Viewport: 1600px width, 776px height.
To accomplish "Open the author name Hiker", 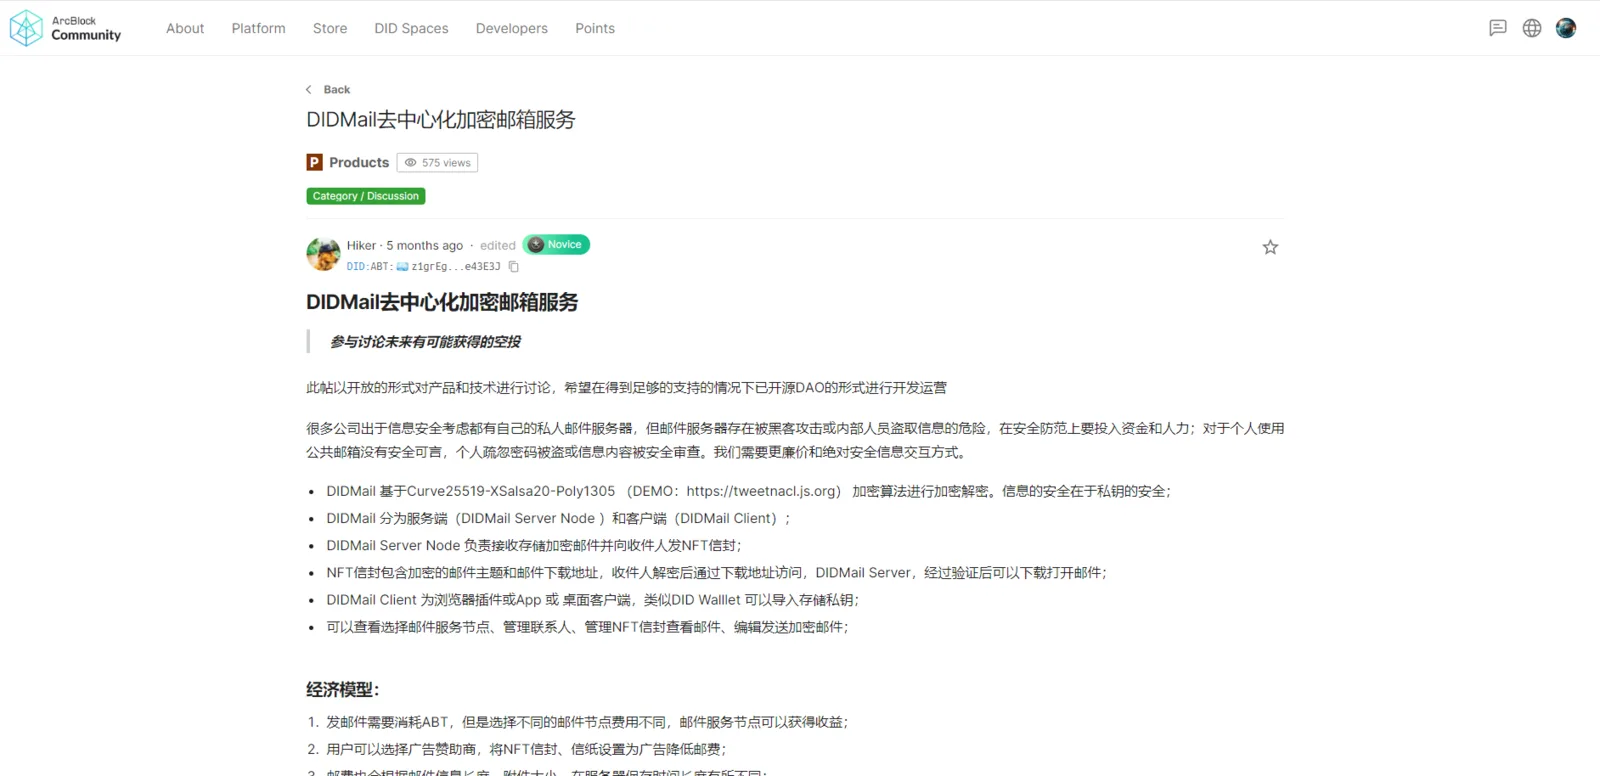I will pos(361,245).
